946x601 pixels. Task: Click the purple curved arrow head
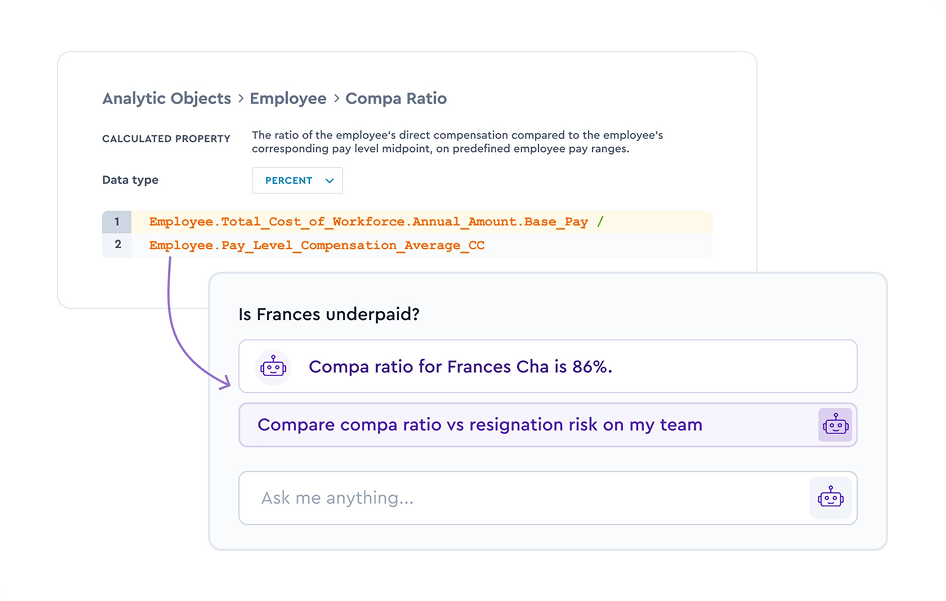click(226, 381)
